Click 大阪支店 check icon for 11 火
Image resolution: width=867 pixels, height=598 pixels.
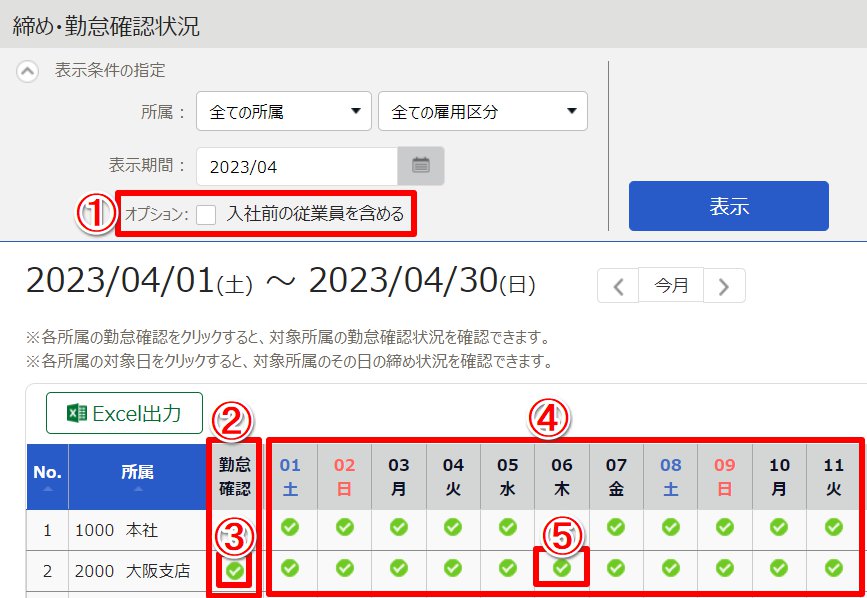tap(834, 568)
